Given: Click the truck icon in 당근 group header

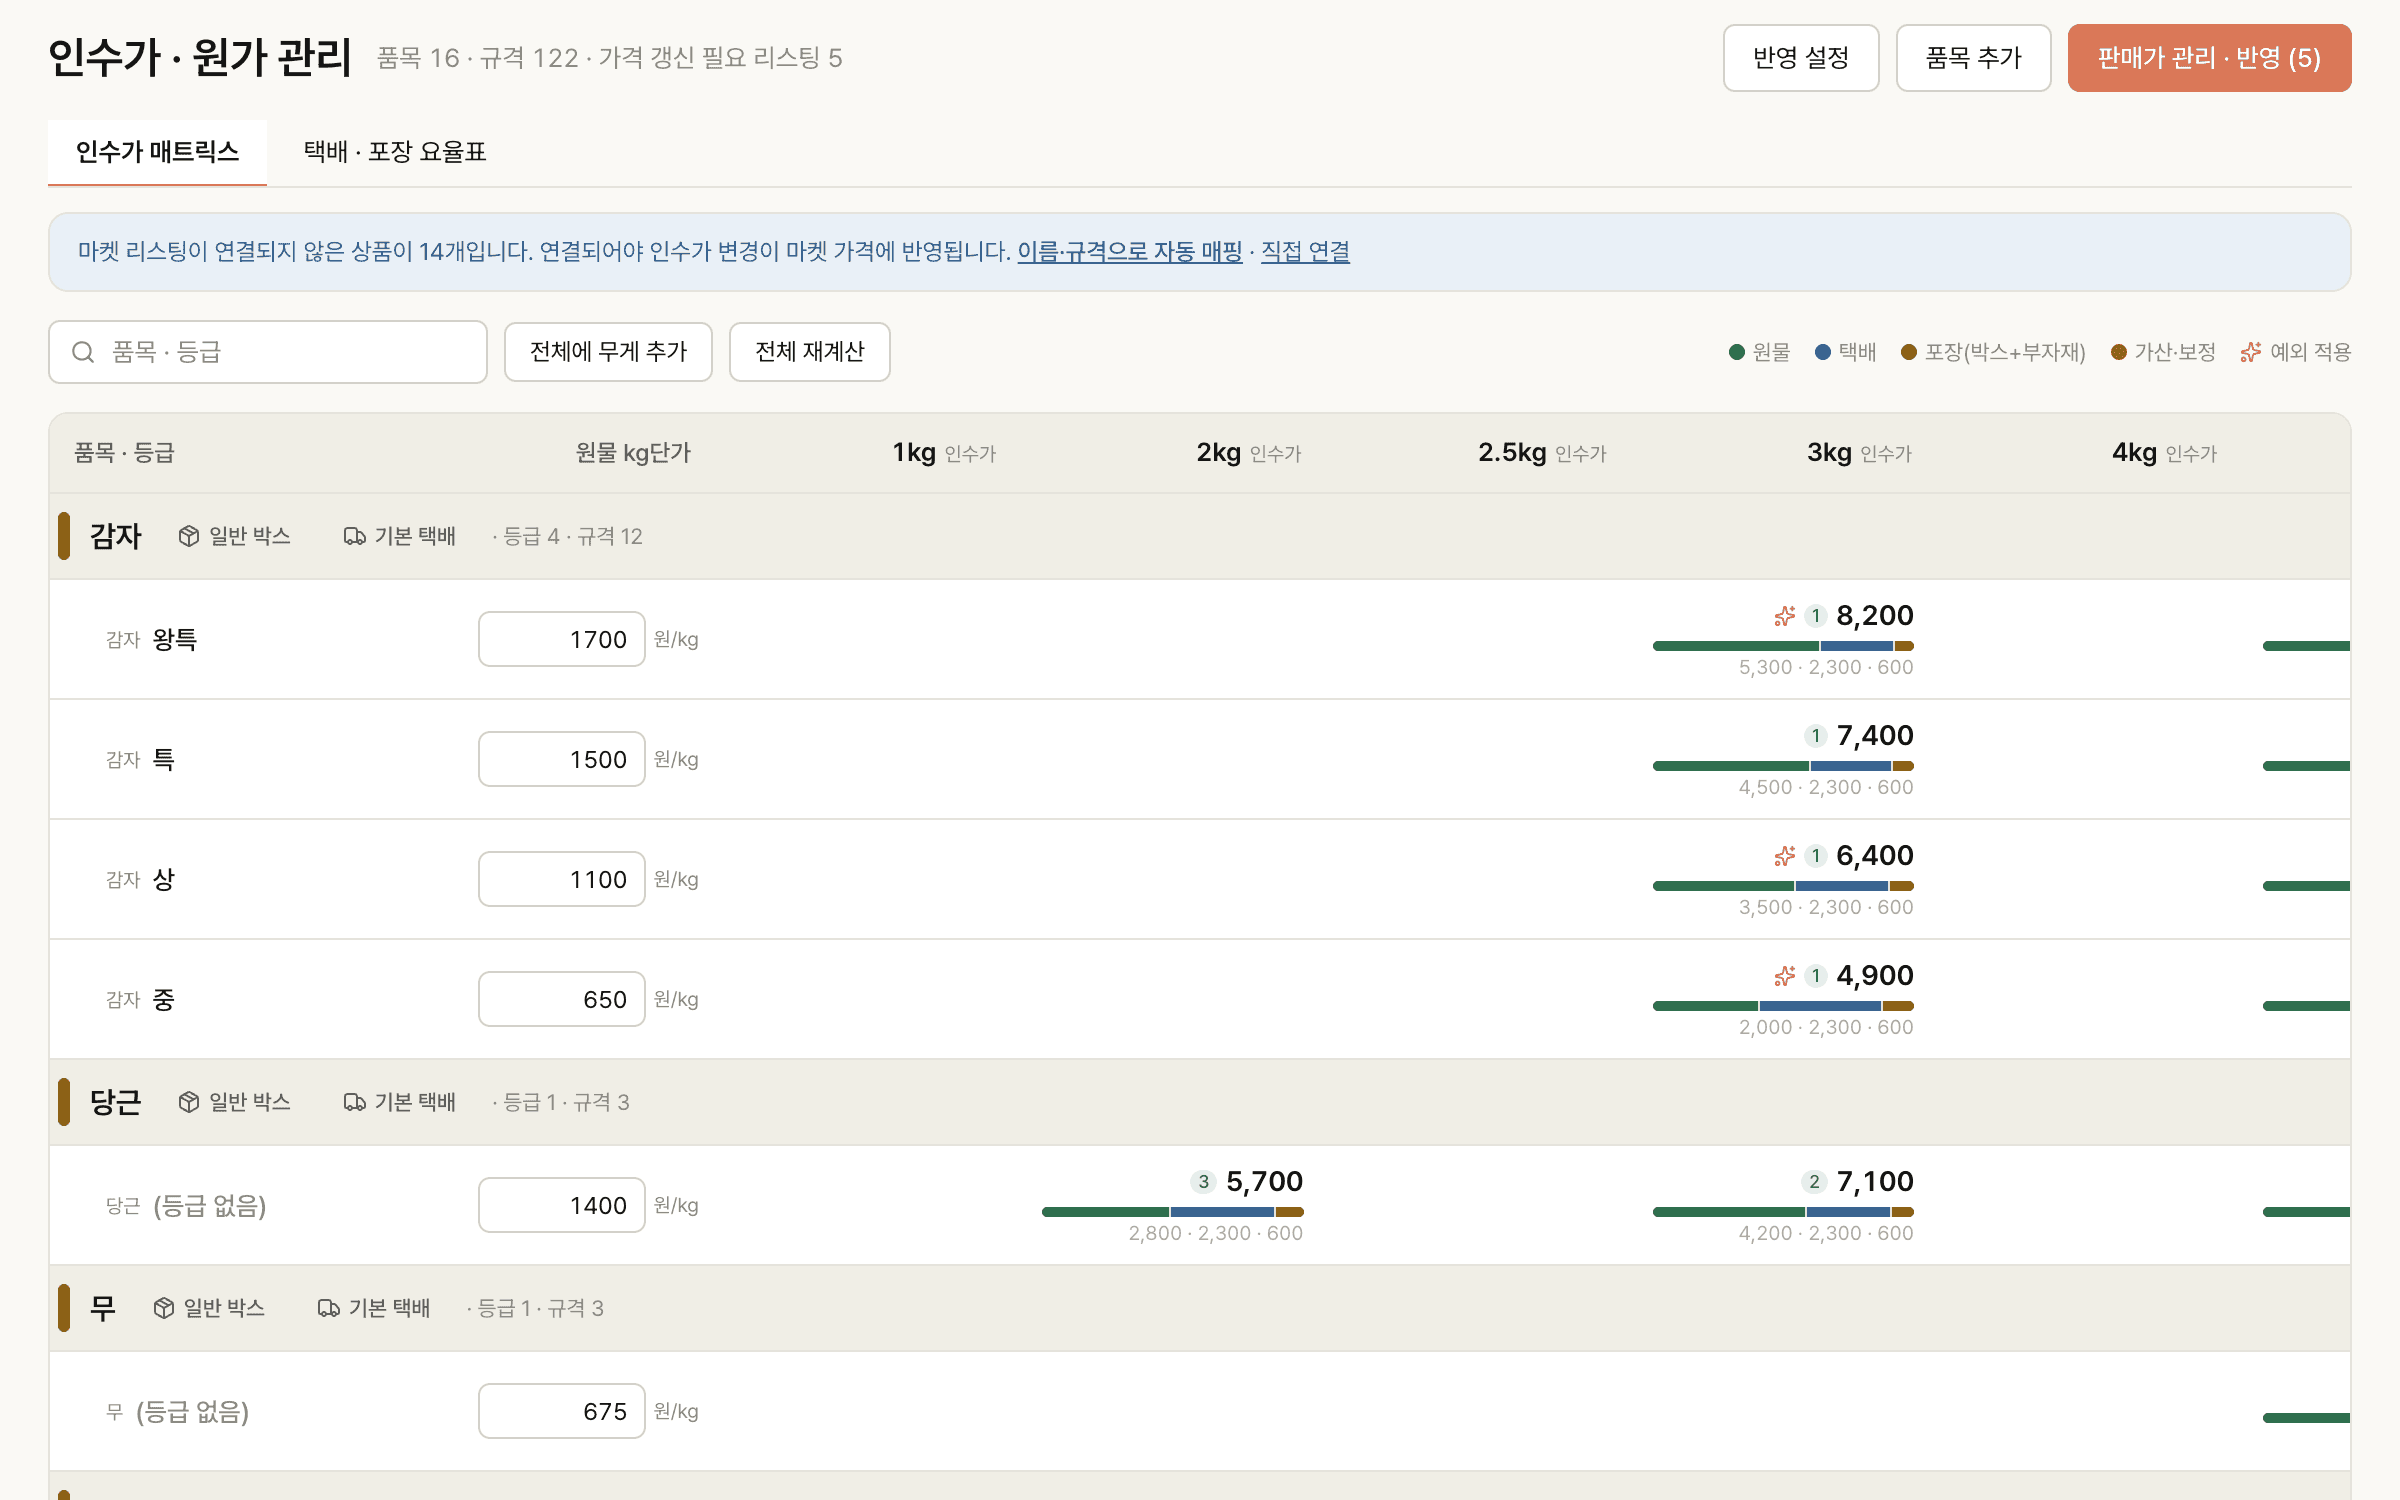Looking at the screenshot, I should tap(354, 1102).
